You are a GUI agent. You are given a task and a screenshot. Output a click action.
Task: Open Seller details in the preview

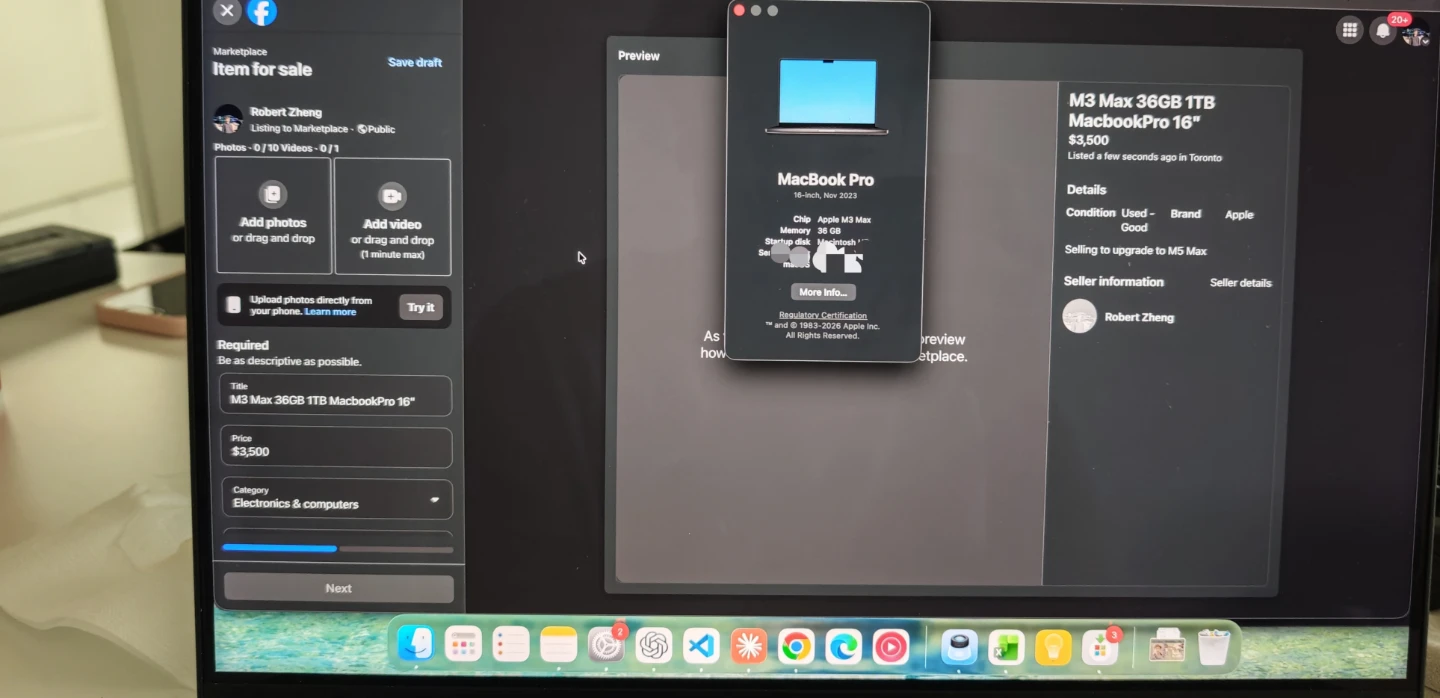coord(1241,283)
